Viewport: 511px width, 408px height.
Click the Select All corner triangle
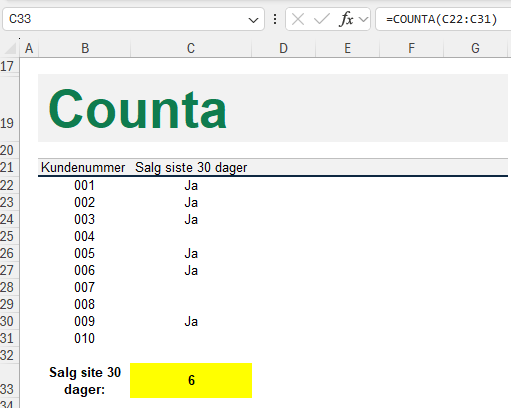point(11,49)
